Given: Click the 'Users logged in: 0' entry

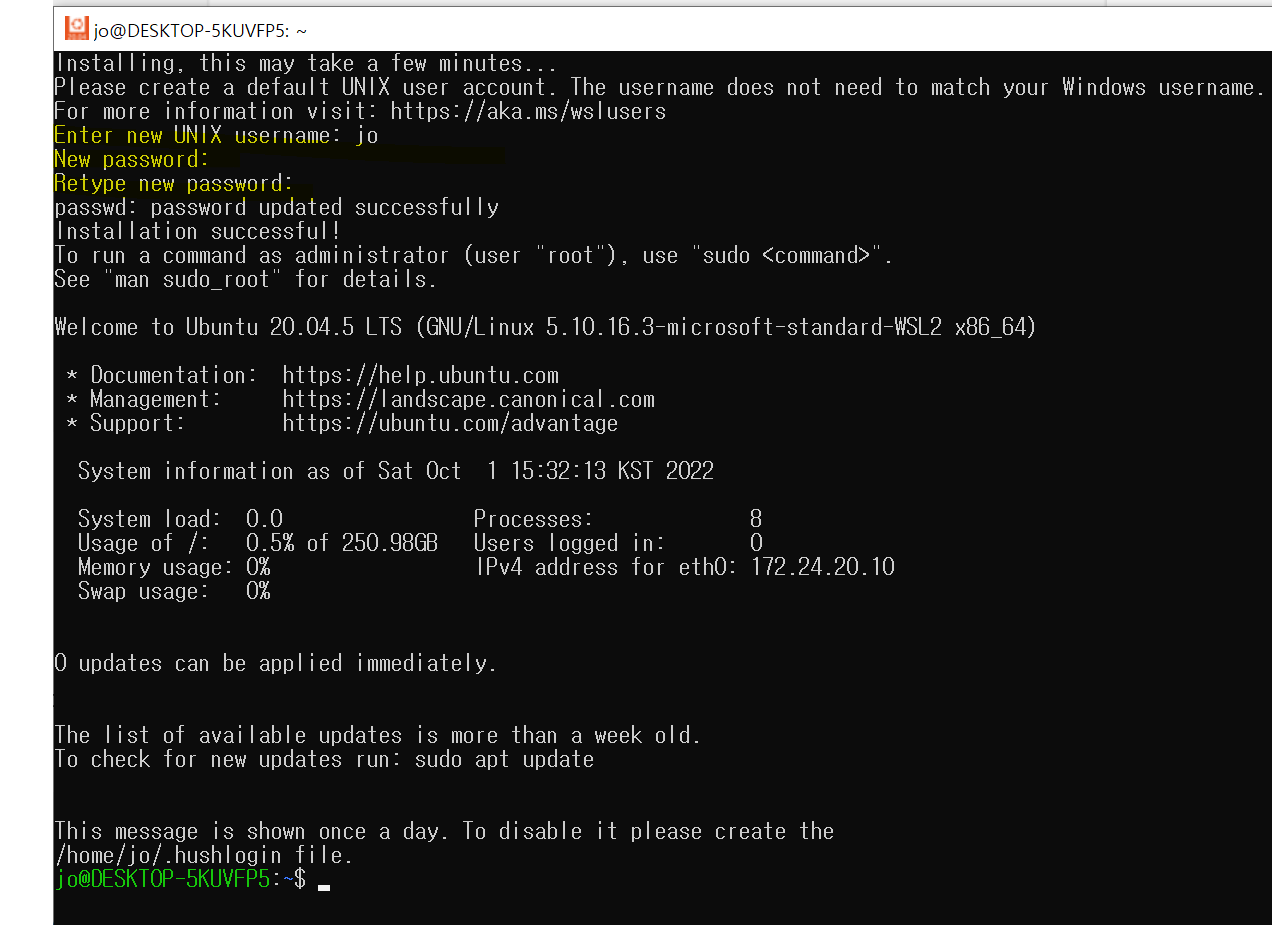Looking at the screenshot, I should [618, 543].
